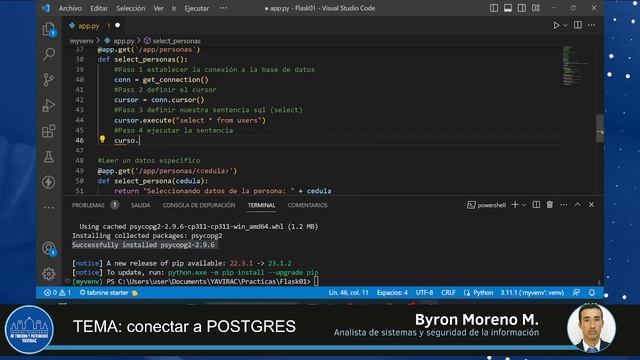Open the Archivo menu
The image size is (640, 360).
(70, 8)
